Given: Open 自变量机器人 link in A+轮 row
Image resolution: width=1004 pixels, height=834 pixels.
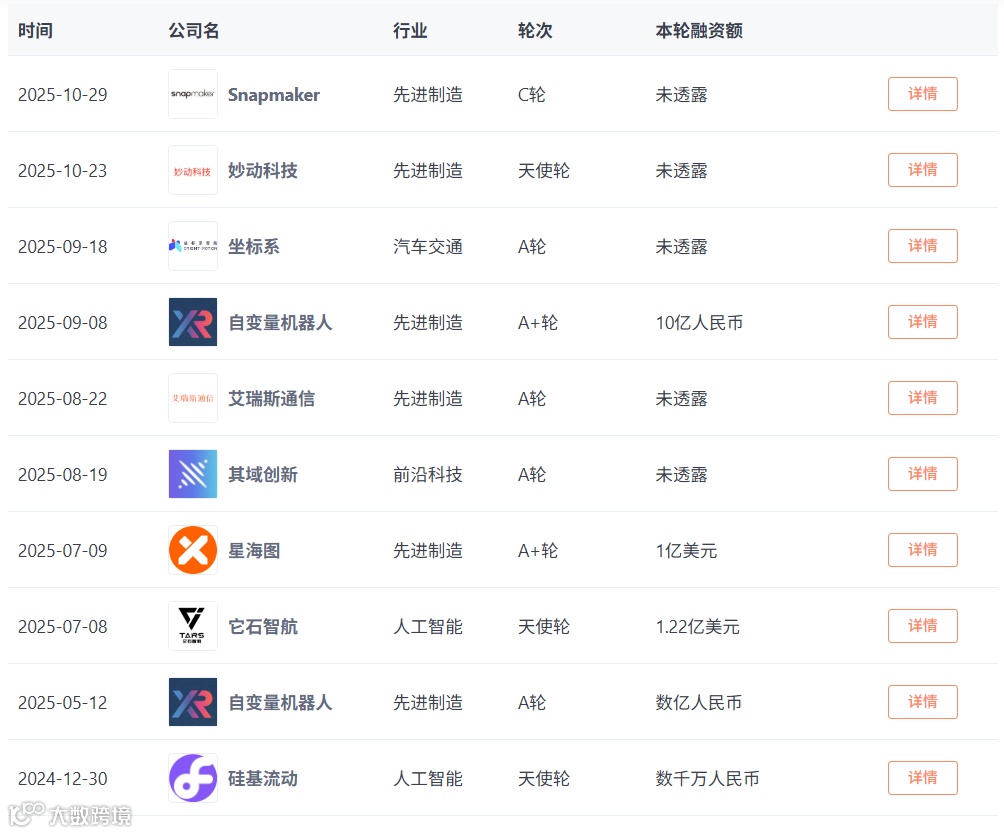Looking at the screenshot, I should tap(280, 323).
